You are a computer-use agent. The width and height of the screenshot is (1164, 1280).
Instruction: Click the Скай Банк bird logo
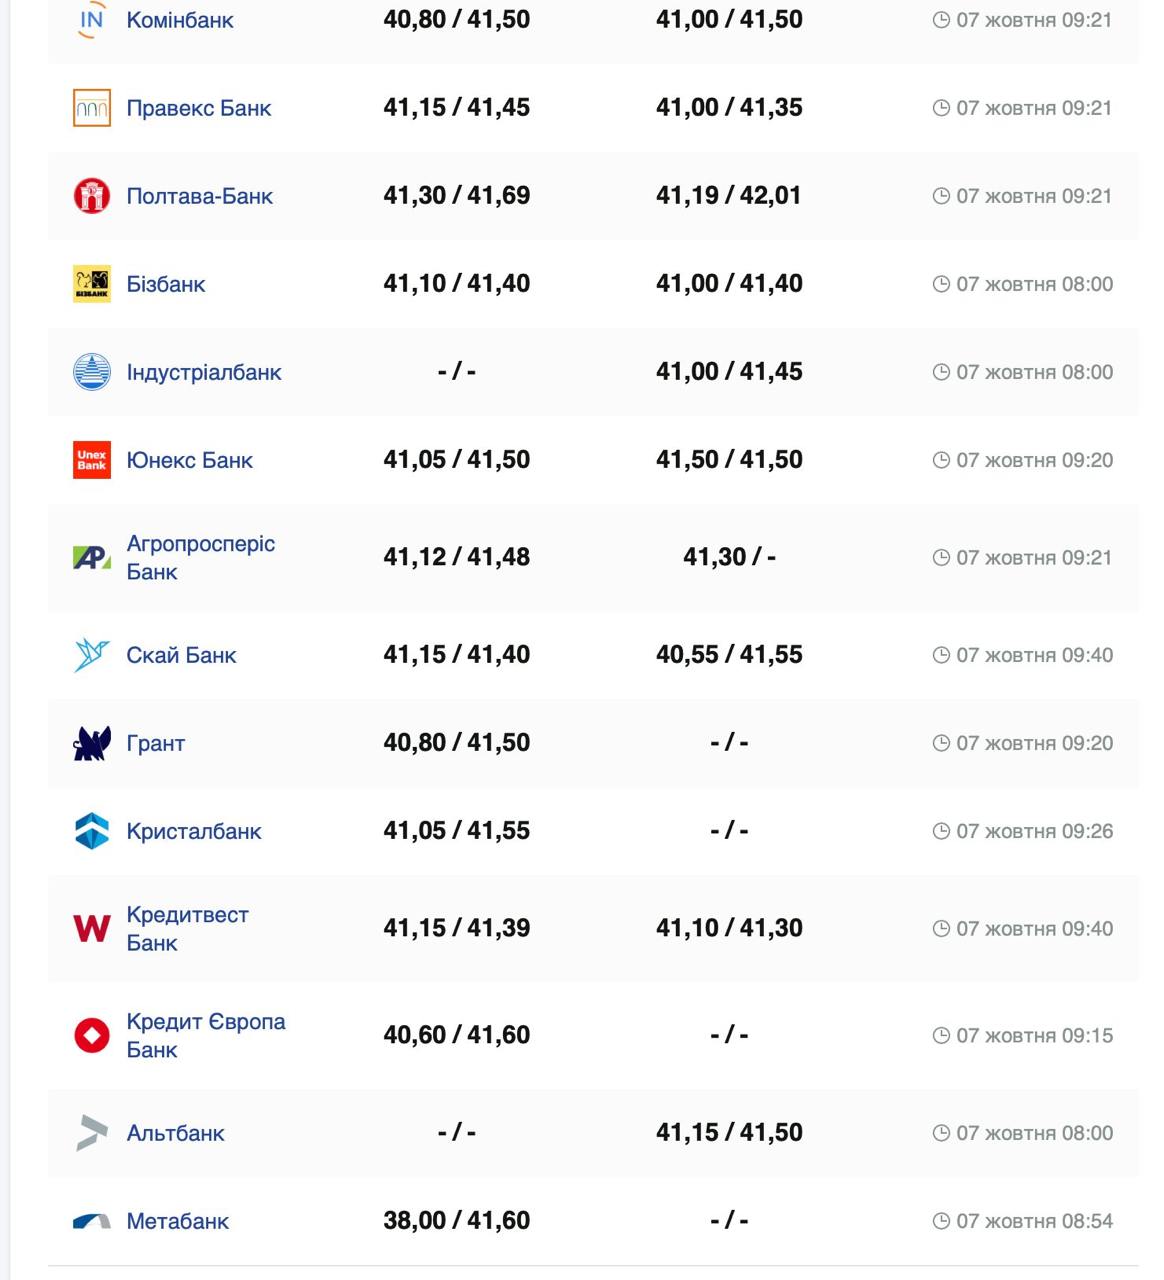(91, 655)
